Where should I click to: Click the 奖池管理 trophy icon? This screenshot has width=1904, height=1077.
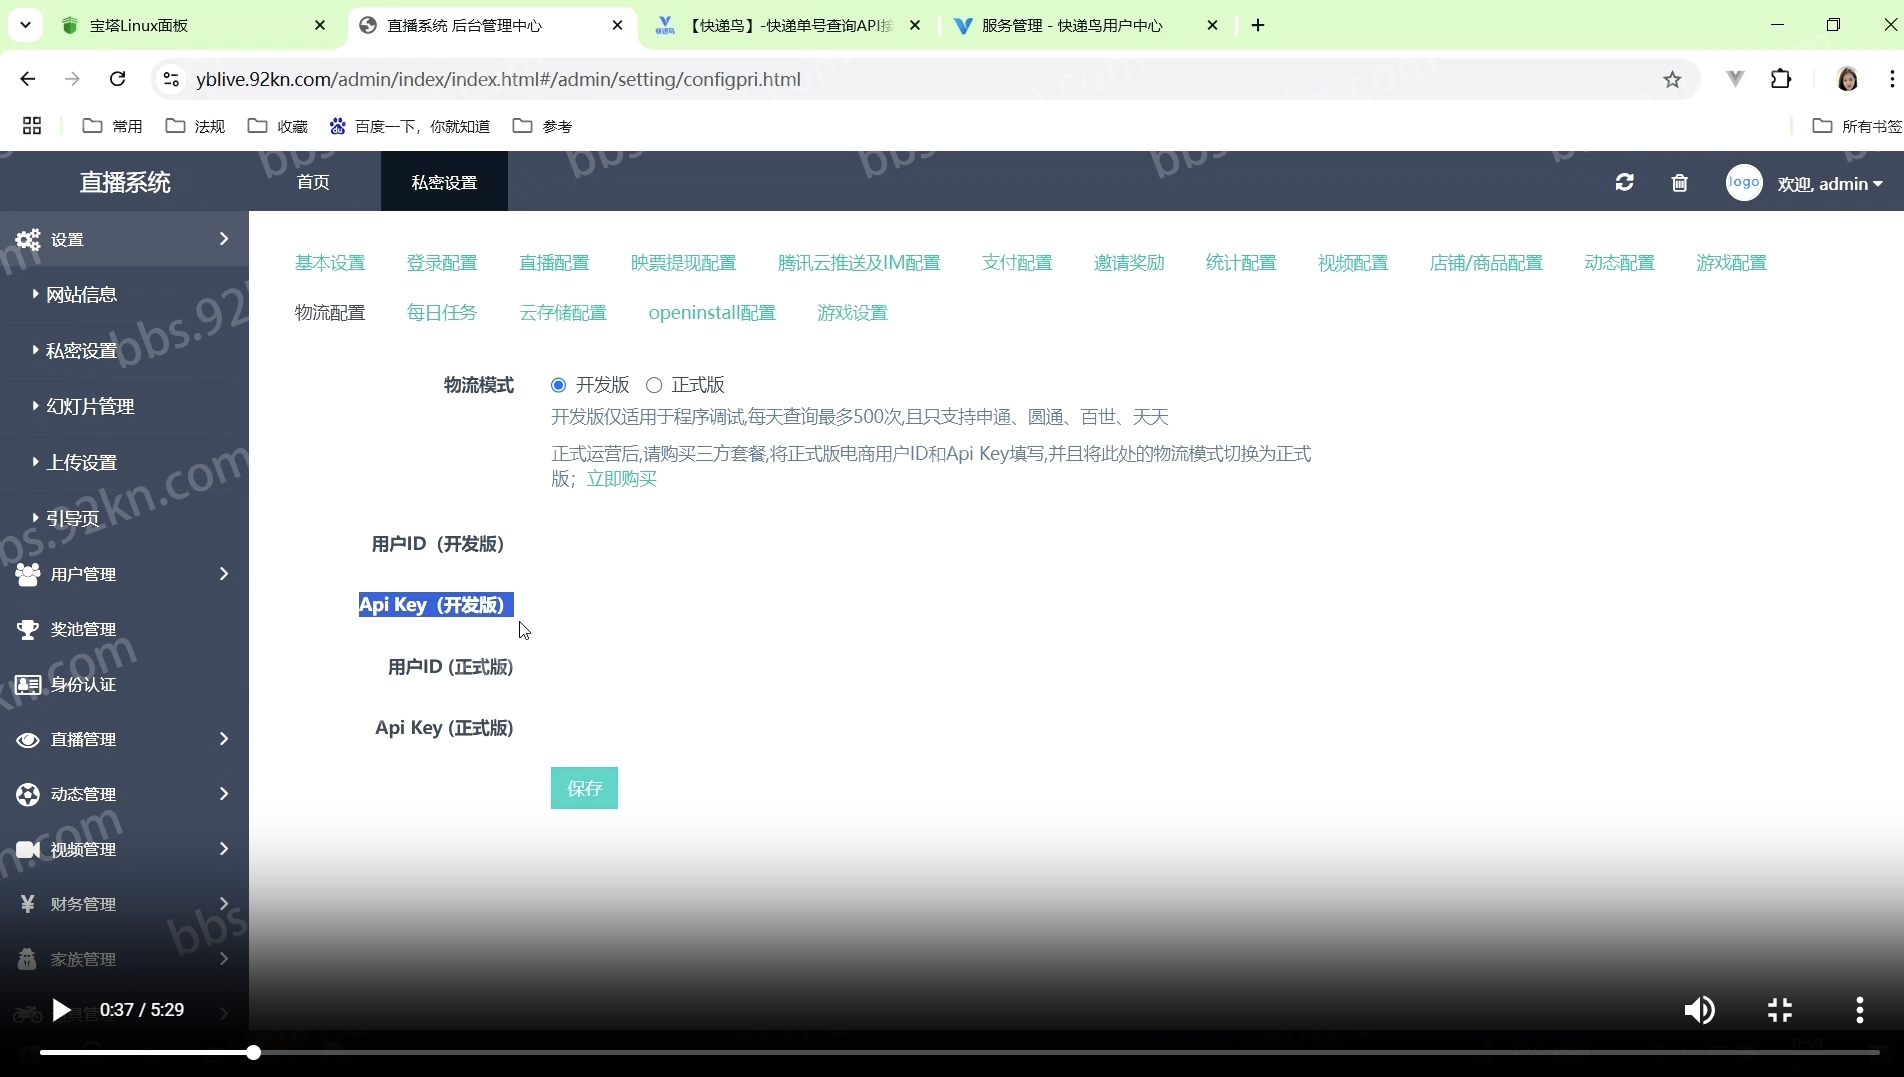[28, 629]
